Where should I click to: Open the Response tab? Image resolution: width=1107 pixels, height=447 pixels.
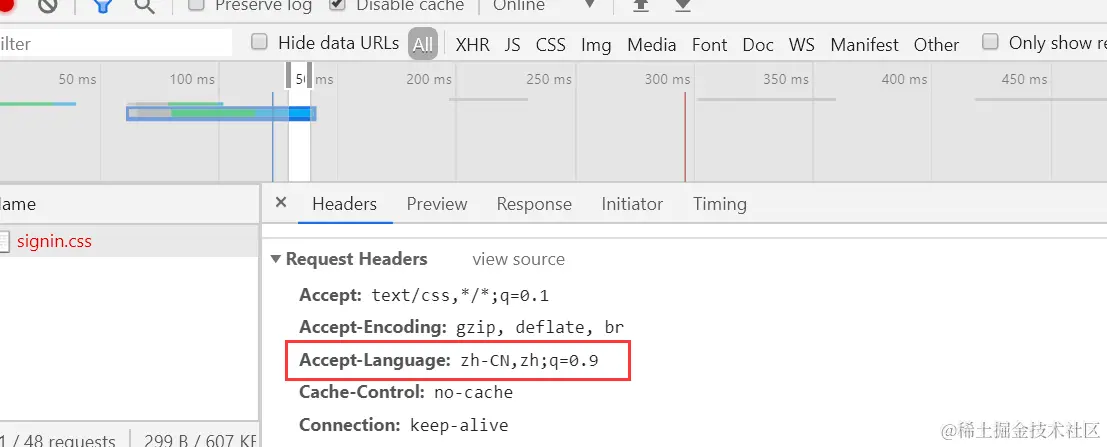pos(534,204)
